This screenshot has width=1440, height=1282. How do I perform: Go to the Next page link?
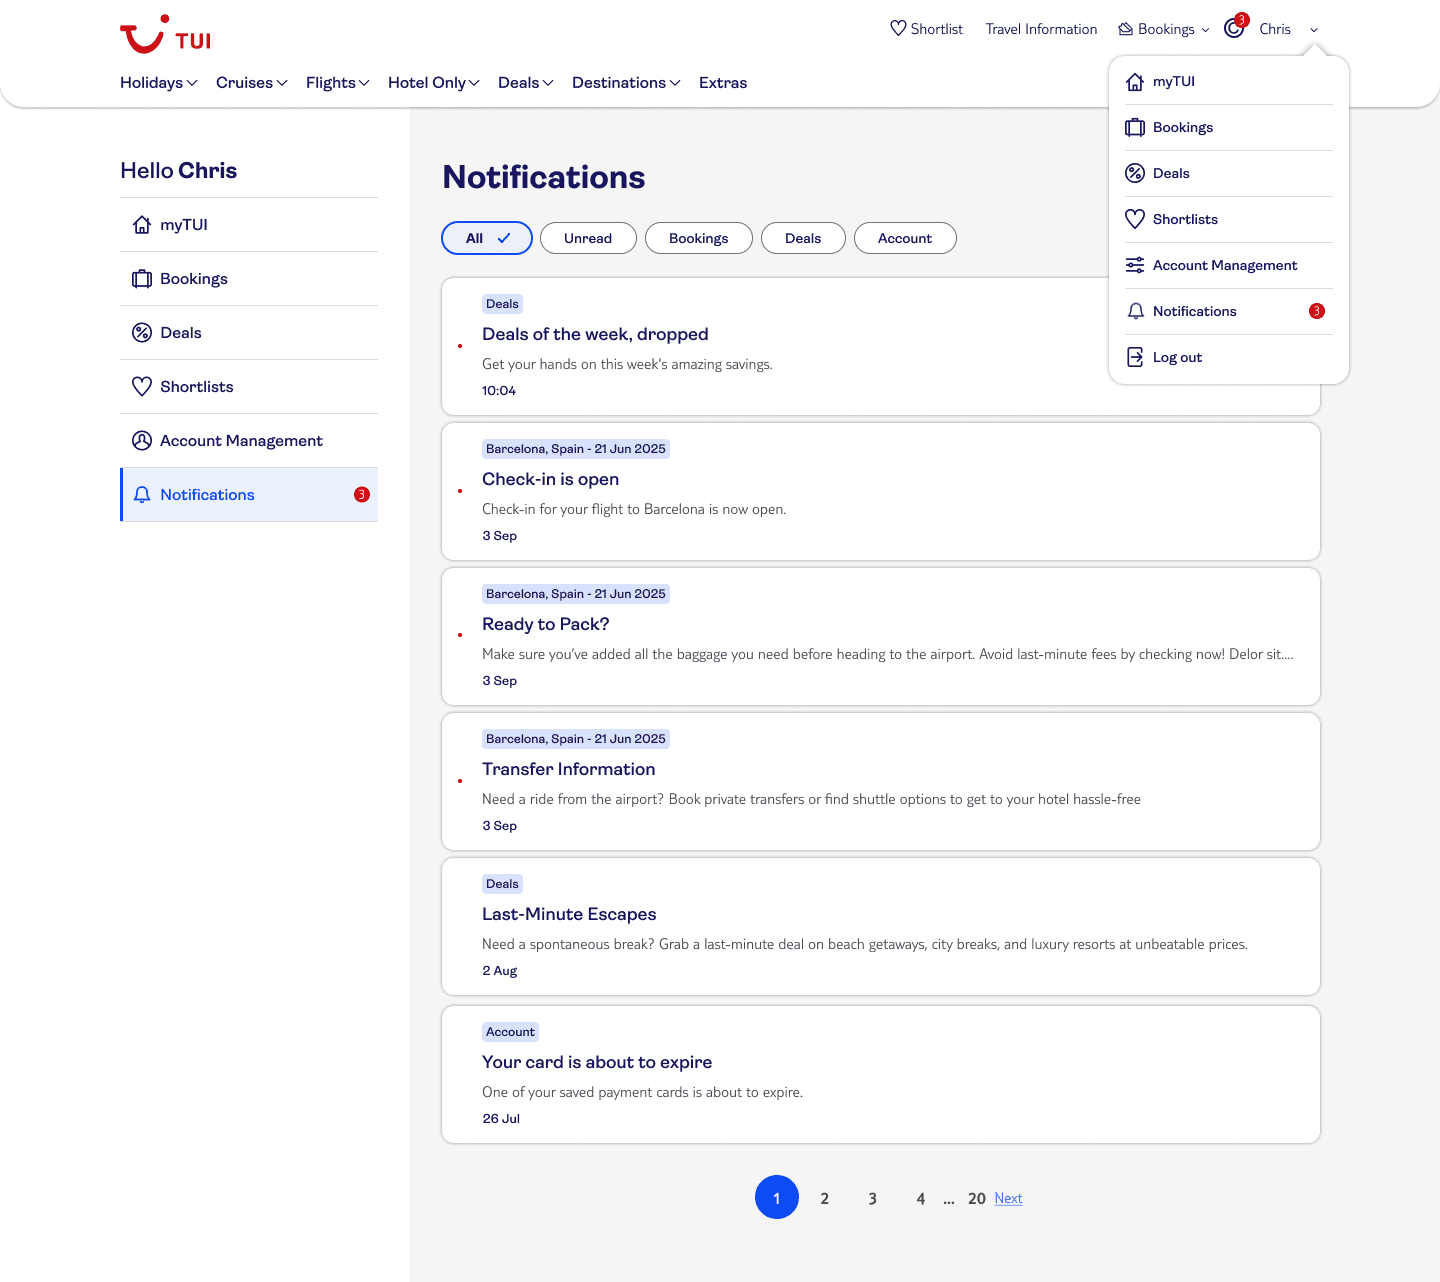(1008, 1198)
